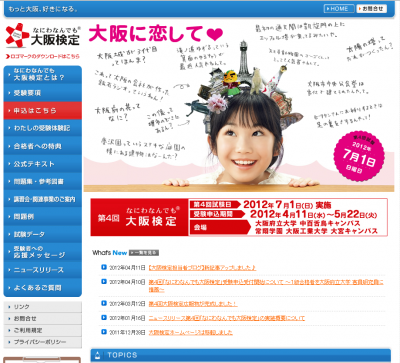Click the pink heart after 大阪に恋して
The height and width of the screenshot is (363, 400).
215,34
